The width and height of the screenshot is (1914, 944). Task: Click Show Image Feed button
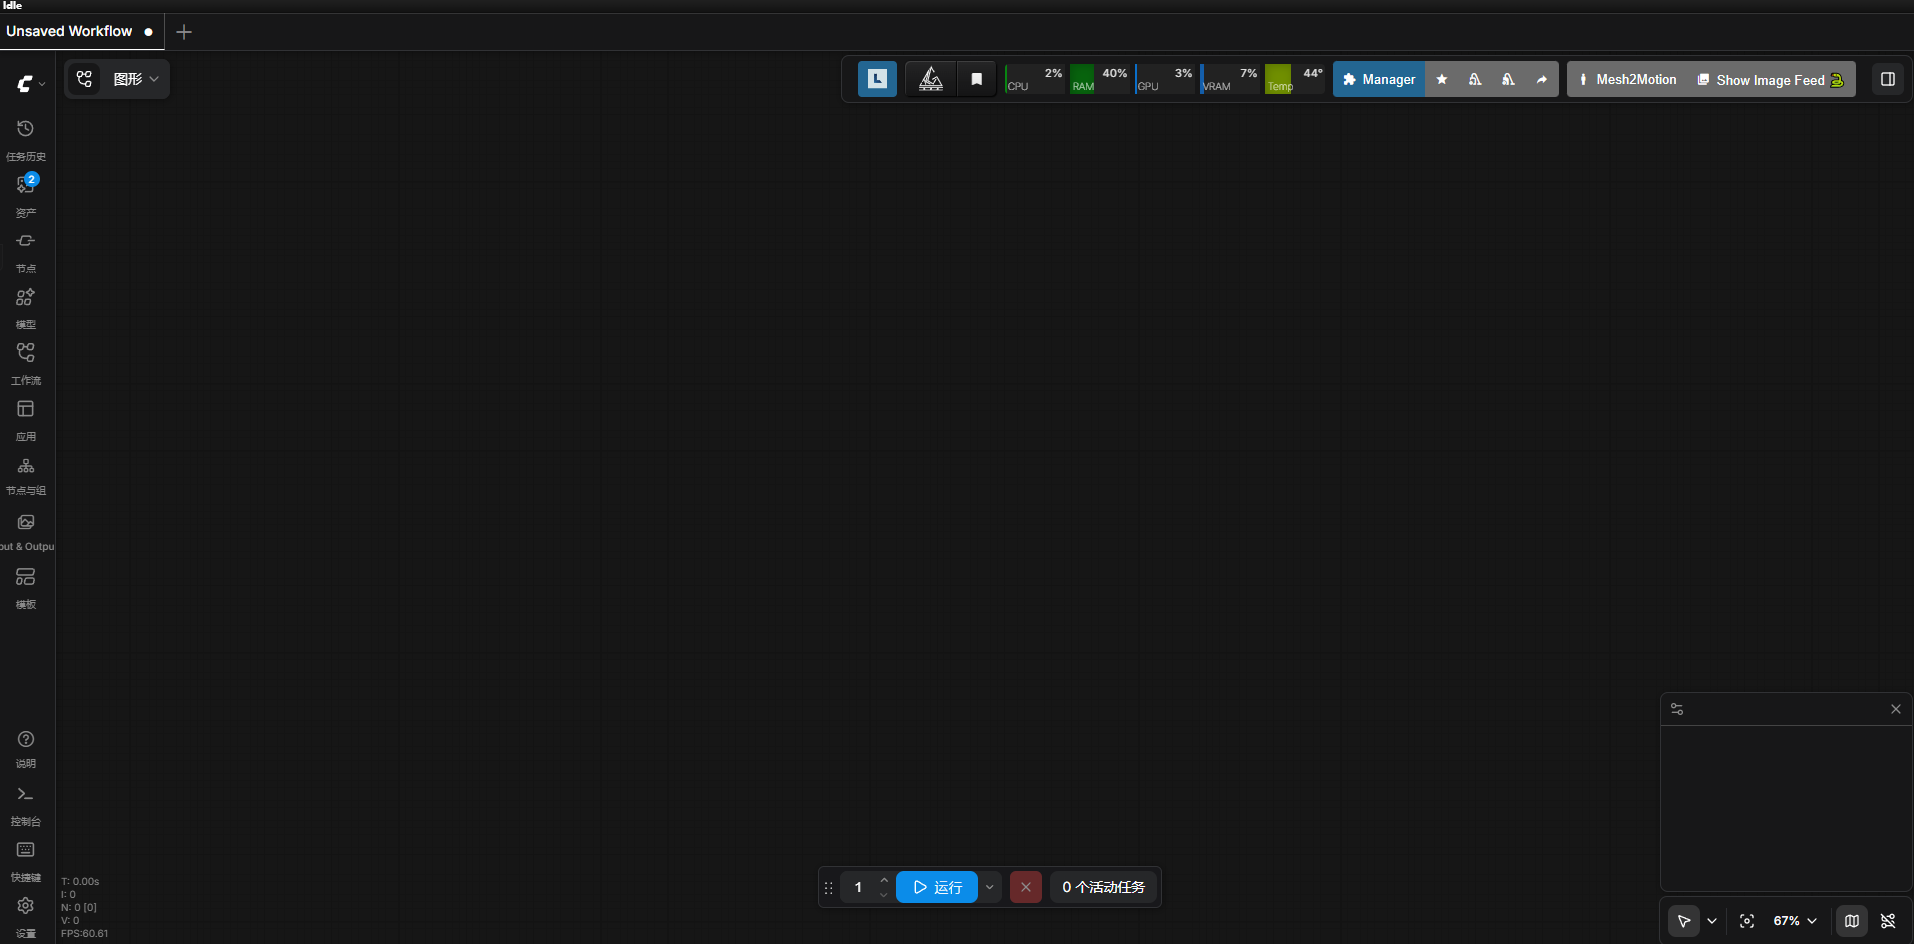click(x=1770, y=80)
